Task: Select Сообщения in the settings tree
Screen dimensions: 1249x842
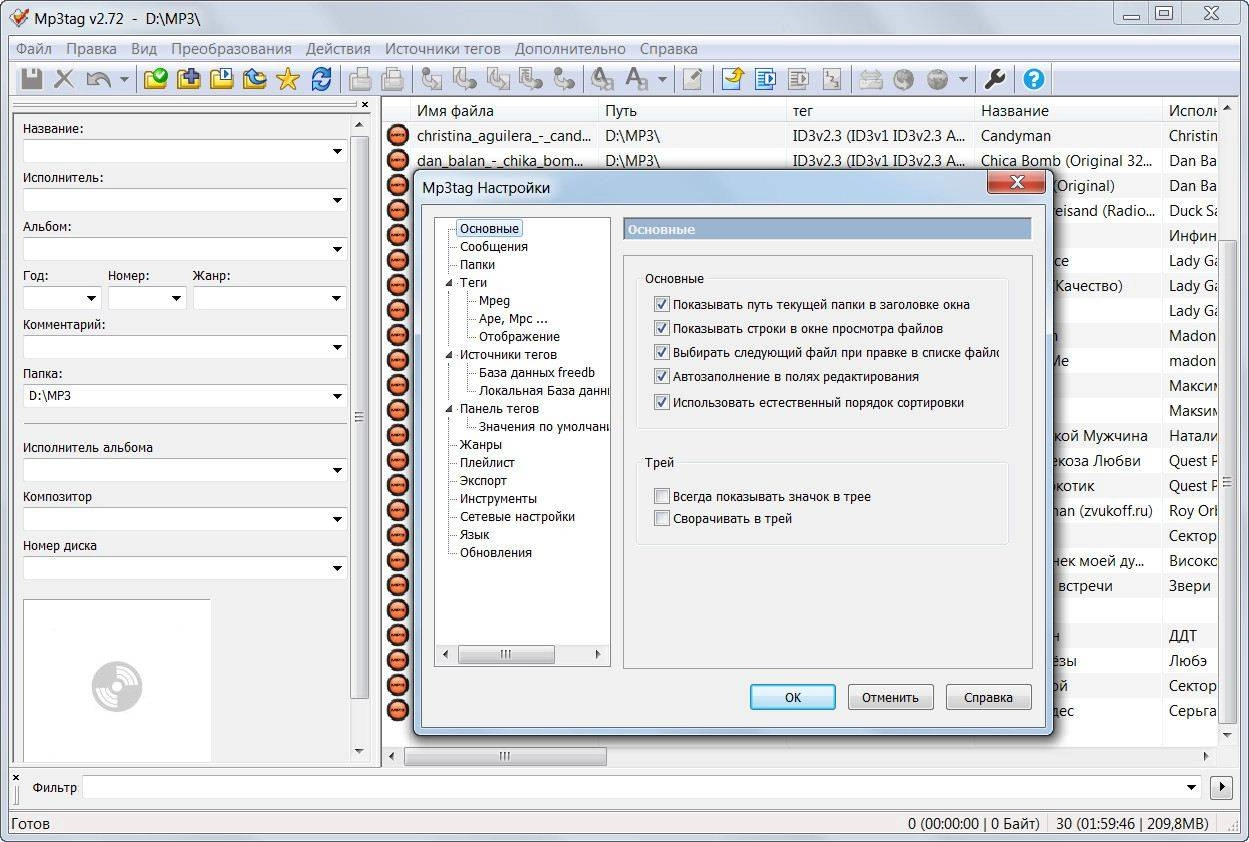Action: tap(494, 247)
